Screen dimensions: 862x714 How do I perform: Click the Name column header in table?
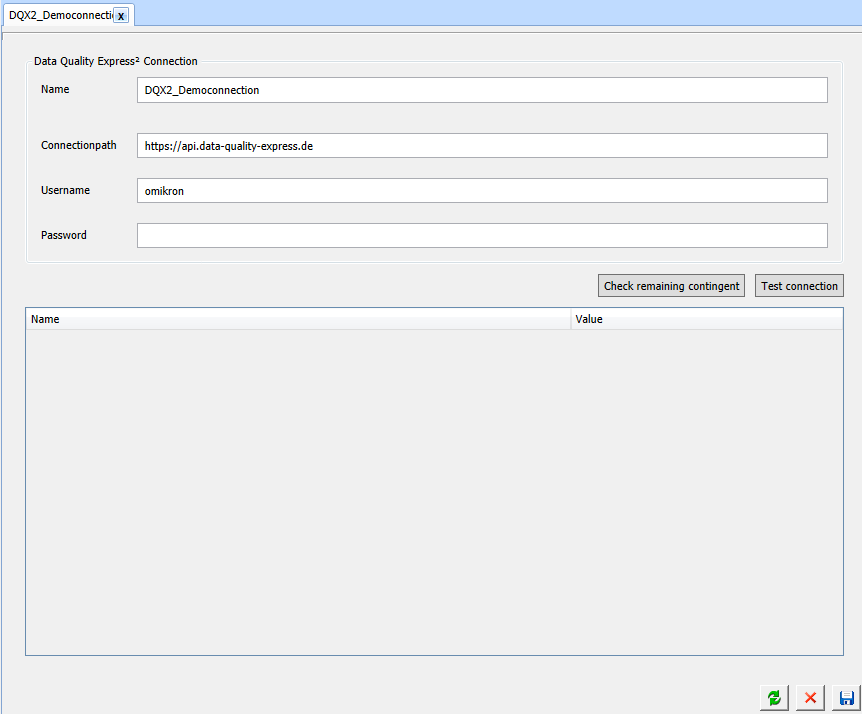298,319
